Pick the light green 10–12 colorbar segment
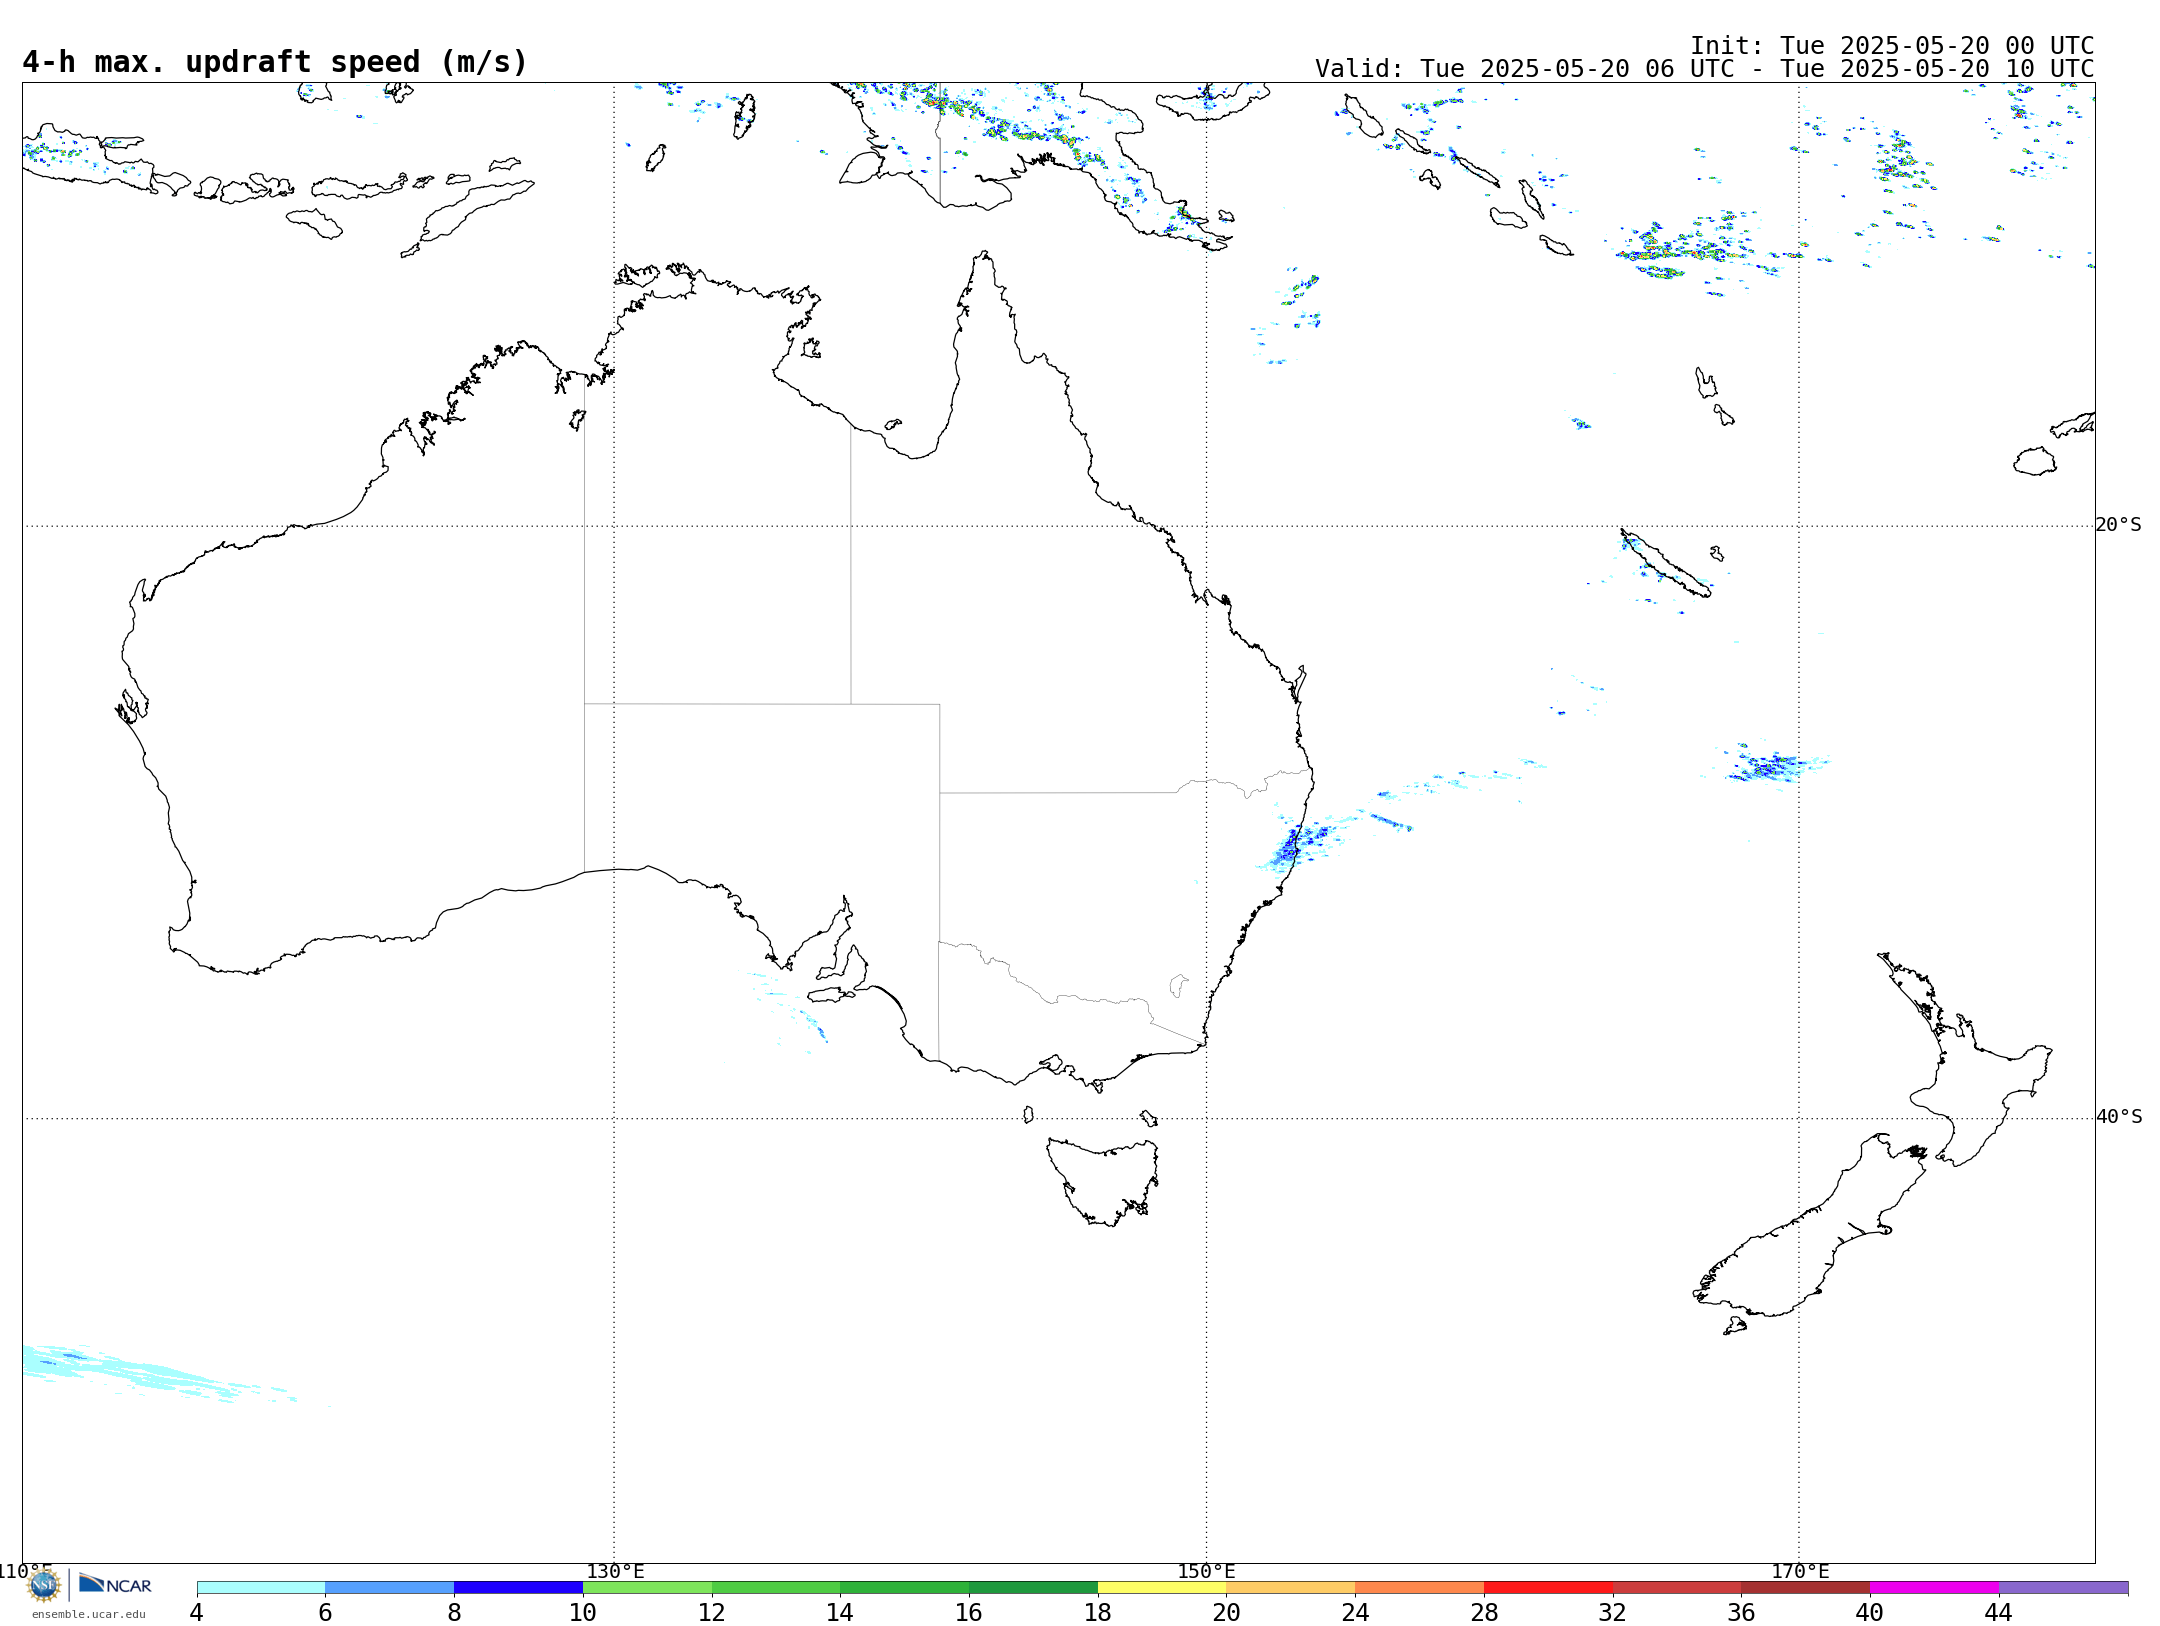2160x1626 pixels. 647,1588
